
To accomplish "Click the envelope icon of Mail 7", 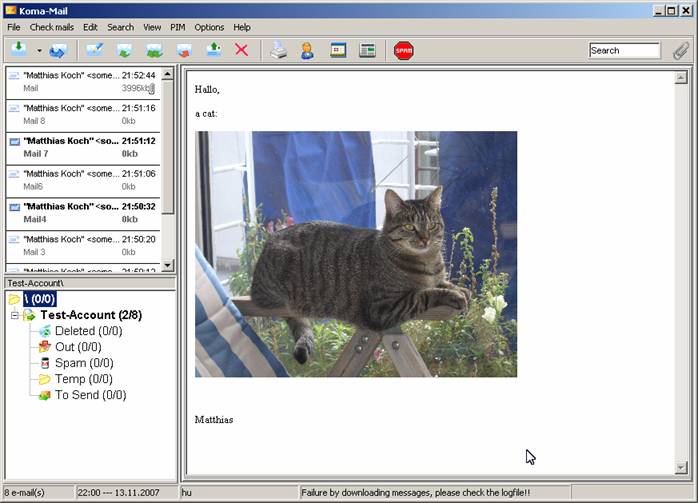I will coord(15,142).
